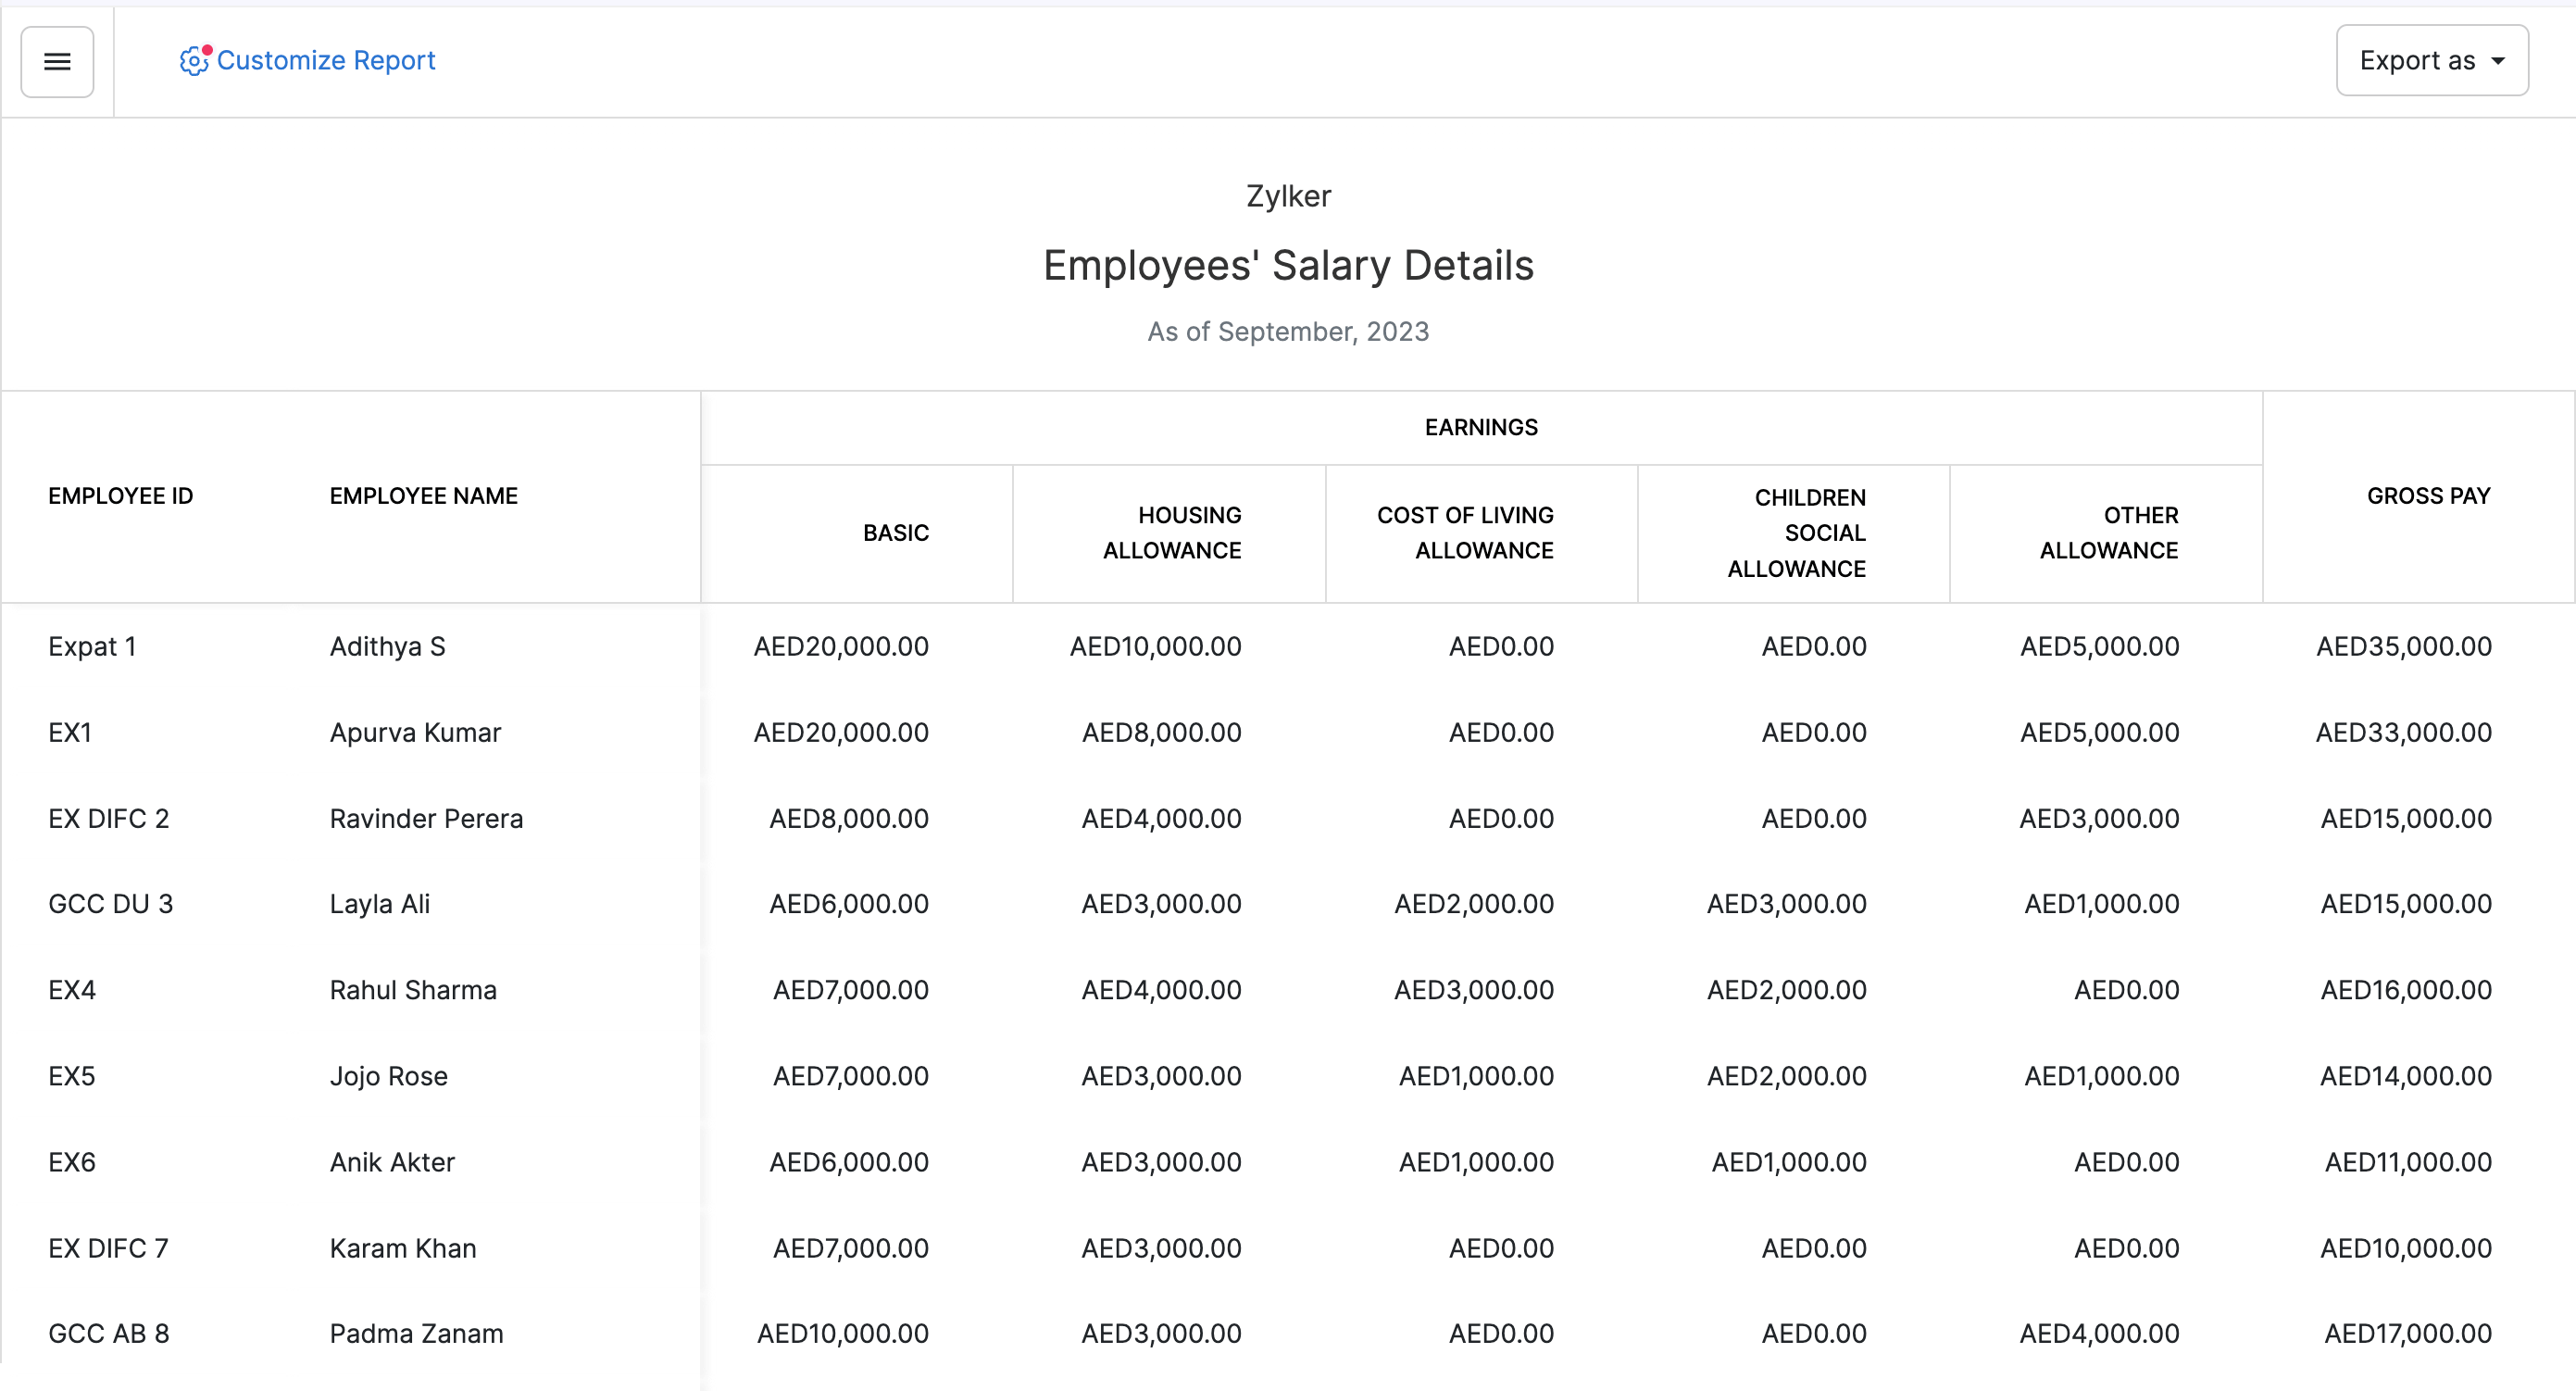The height and width of the screenshot is (1391, 2576).
Task: Select the Other Allowance column header
Action: [x=2108, y=533]
